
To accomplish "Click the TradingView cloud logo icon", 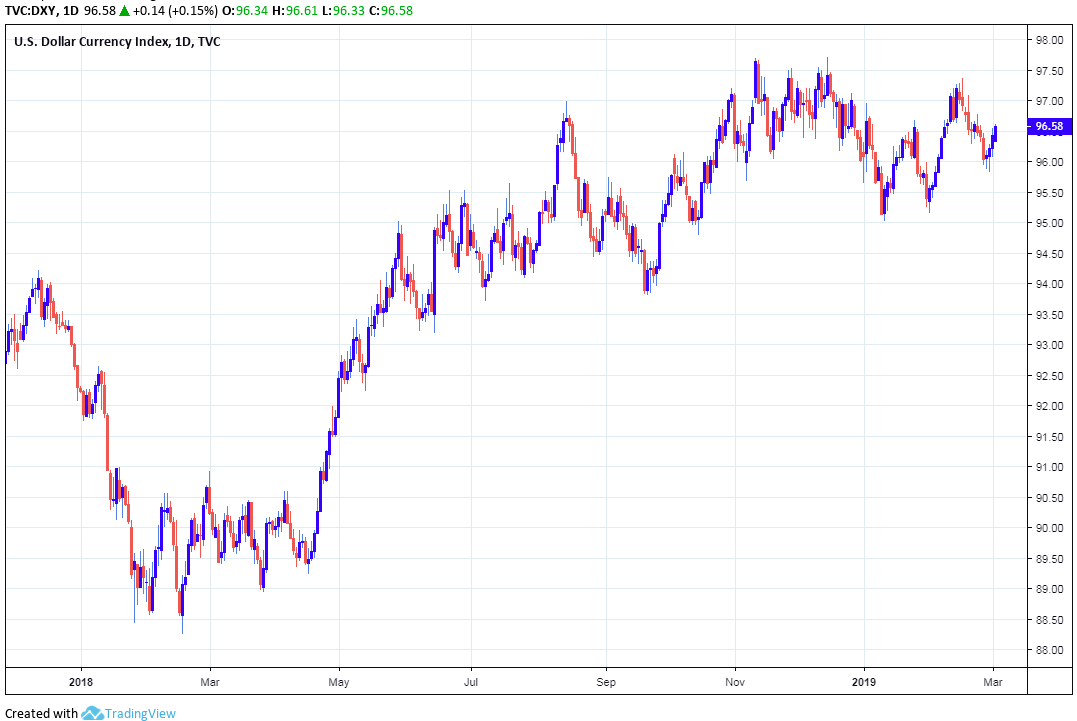I will (x=92, y=713).
